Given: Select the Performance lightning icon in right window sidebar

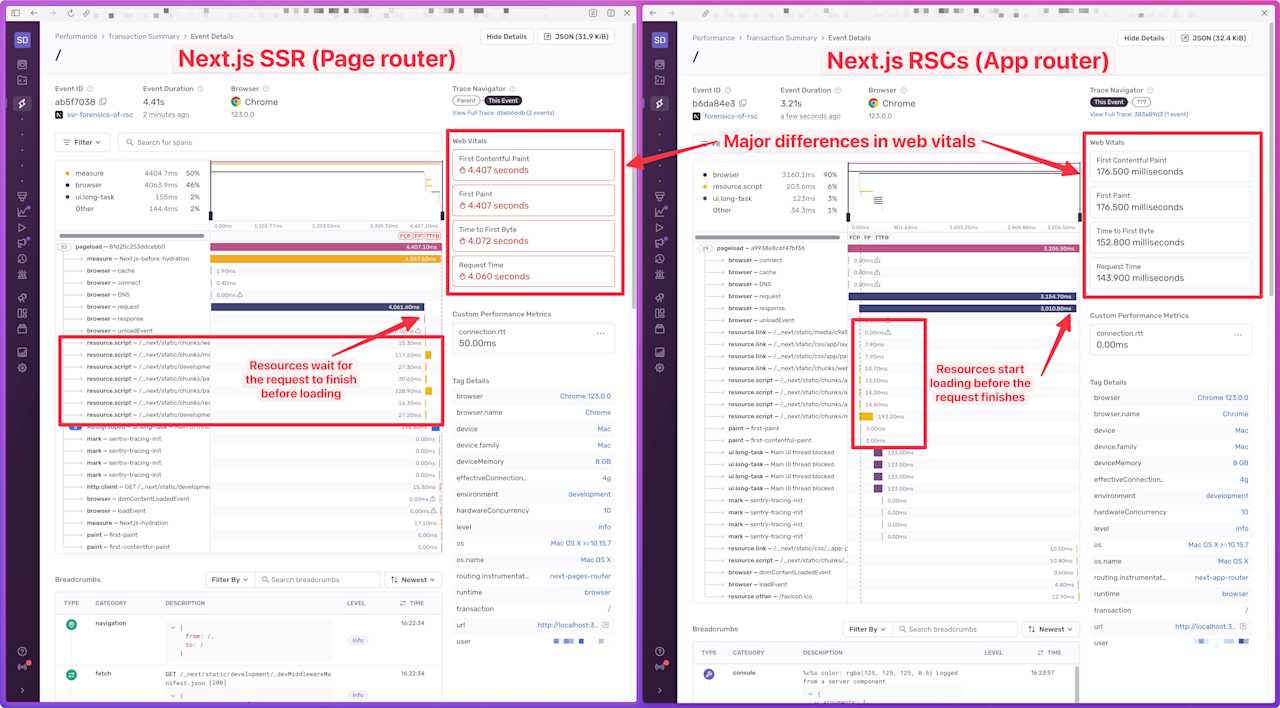Looking at the screenshot, I should (x=660, y=104).
